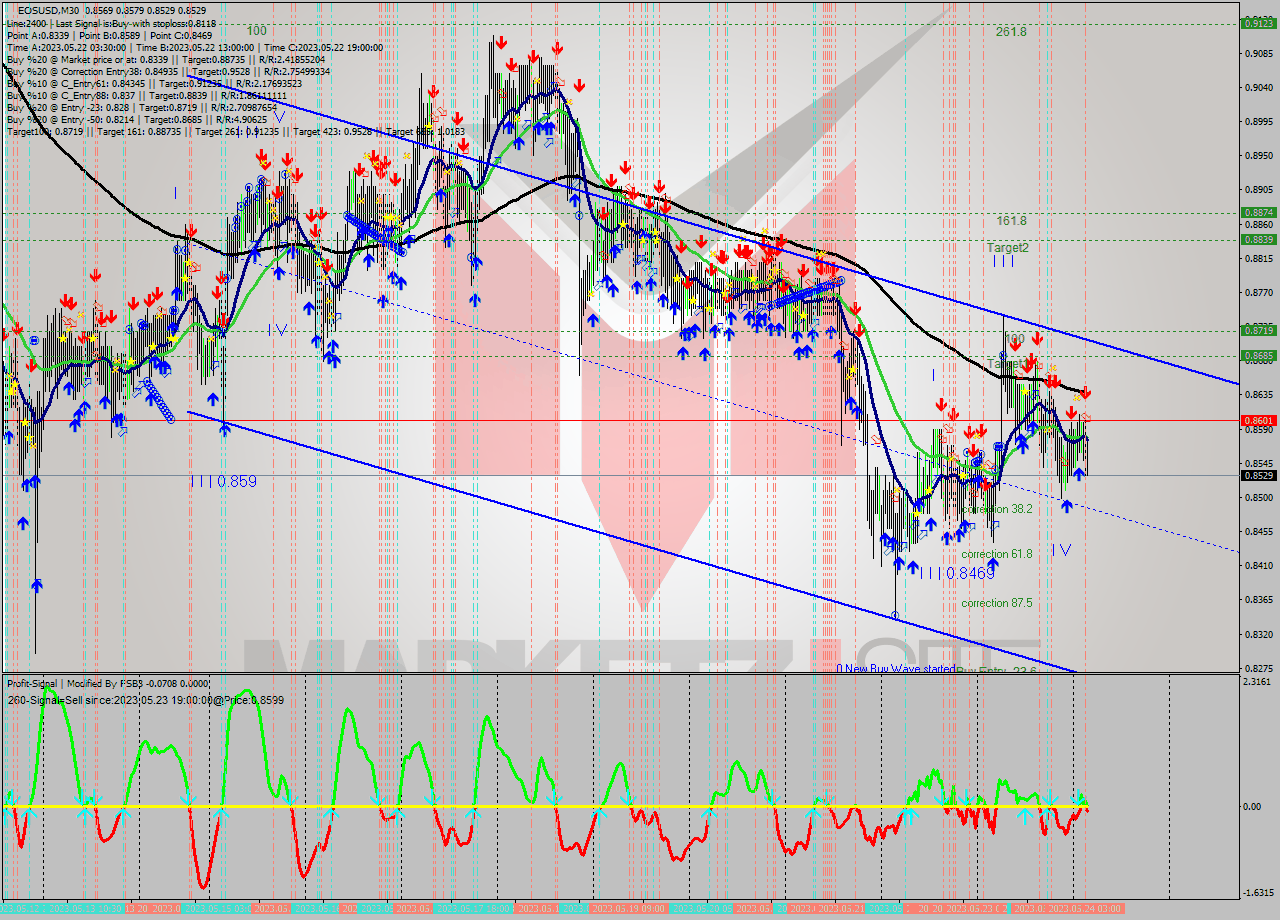Click the 0.9085 price axis value
The width and height of the screenshot is (1280, 920).
click(x=1257, y=54)
